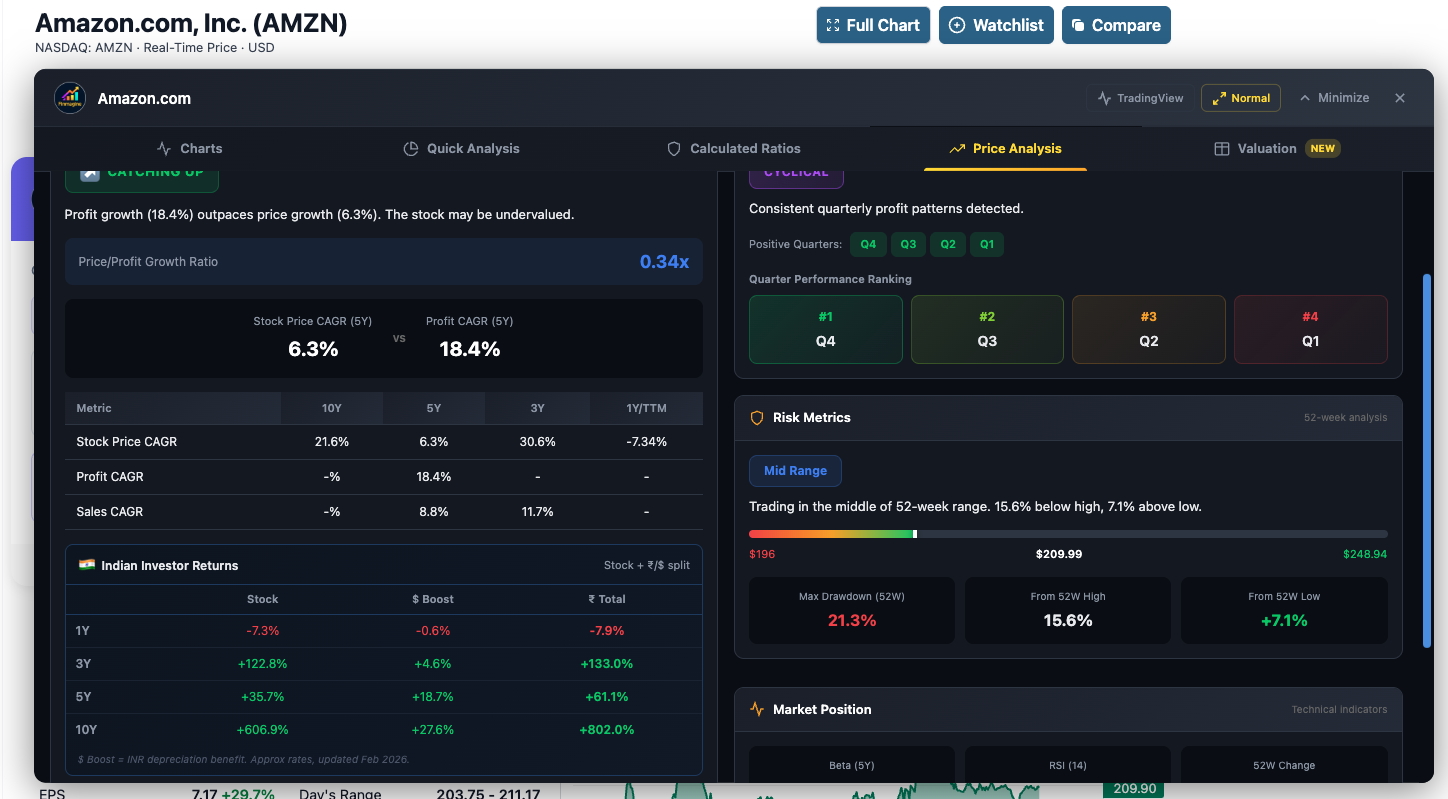Open the Normal size dropdown

[1240, 98]
